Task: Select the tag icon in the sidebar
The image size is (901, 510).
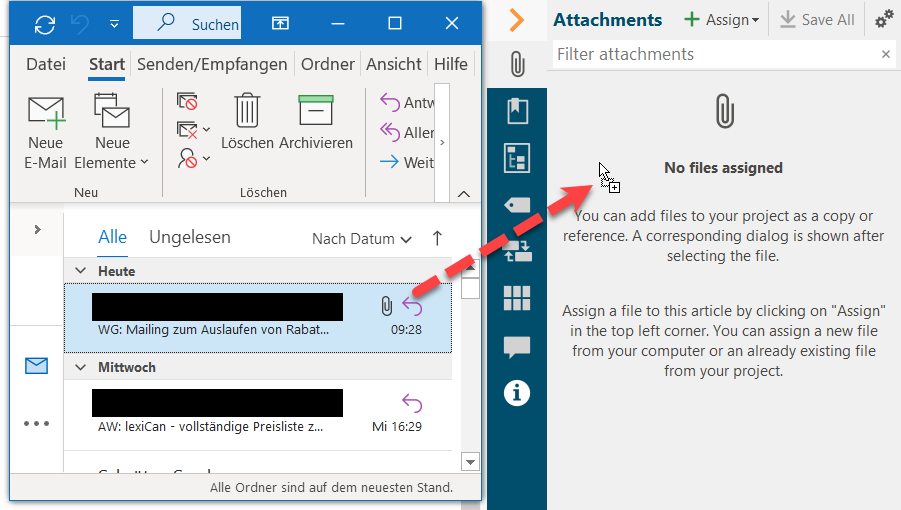Action: (517, 205)
